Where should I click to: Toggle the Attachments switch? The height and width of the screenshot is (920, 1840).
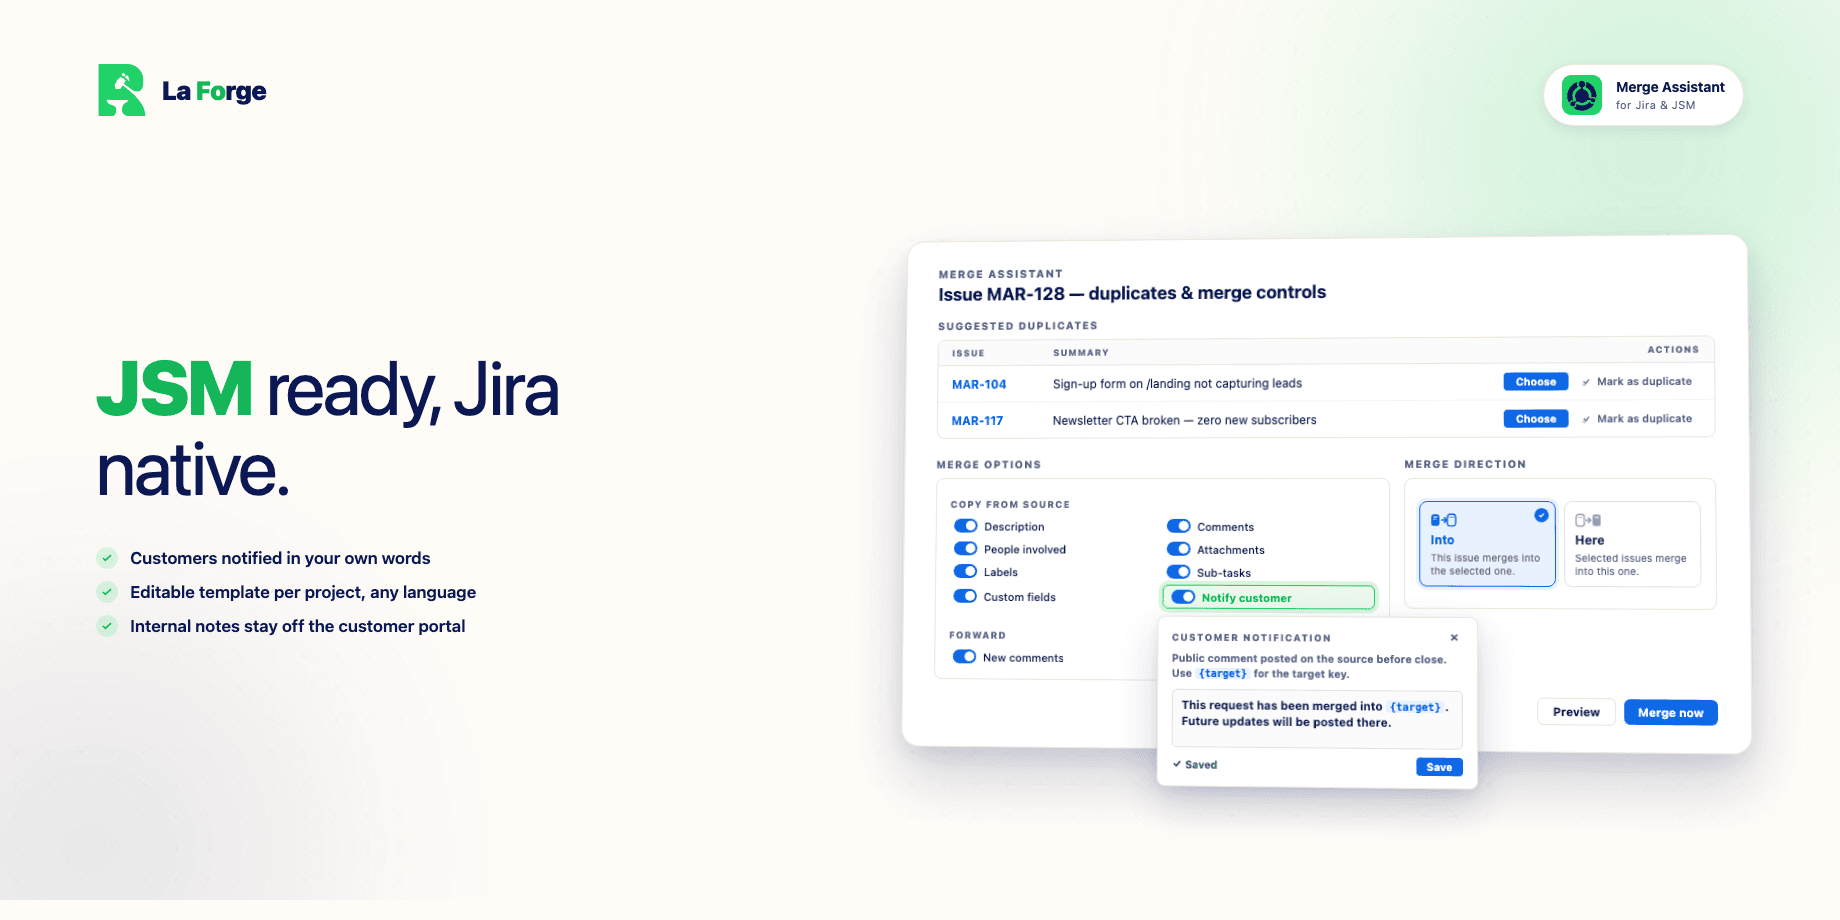[1179, 549]
